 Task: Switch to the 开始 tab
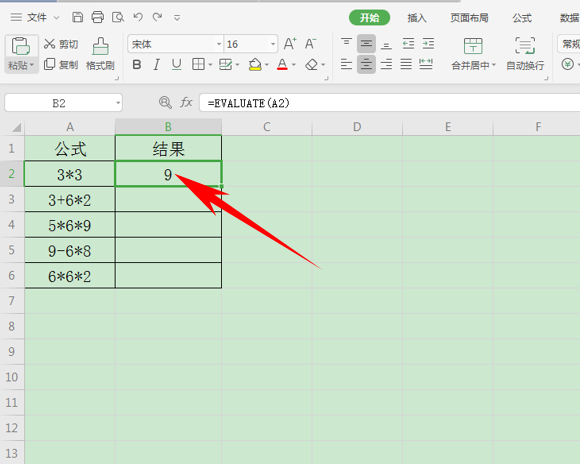(x=369, y=18)
